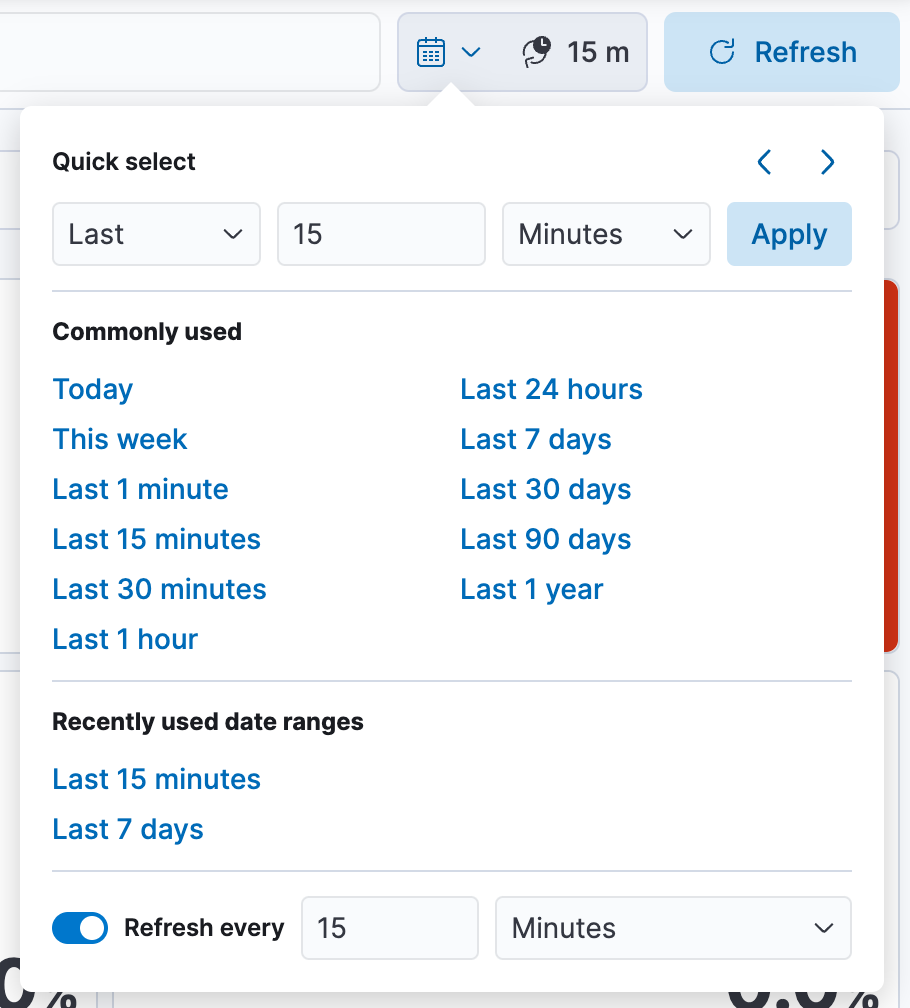Select "Last 1 year" time range
This screenshot has width=910, height=1008.
tap(531, 589)
